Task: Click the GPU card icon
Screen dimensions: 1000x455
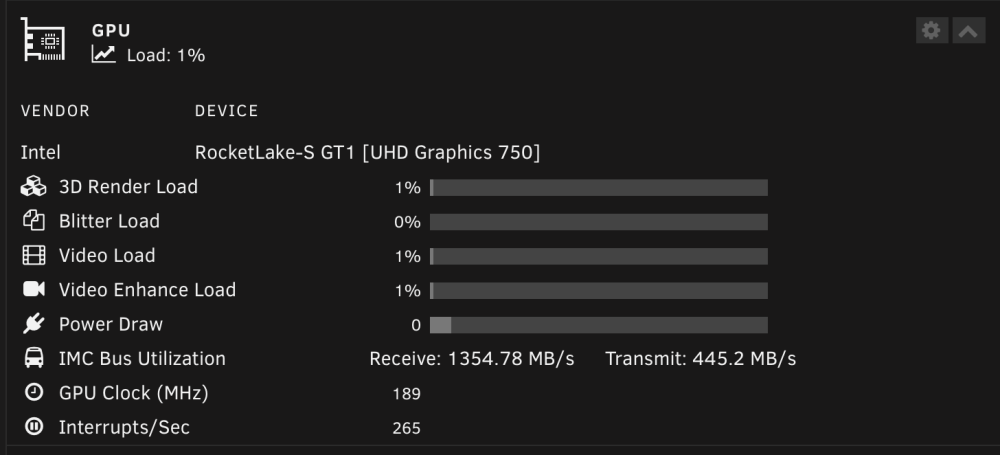Action: pos(43,40)
